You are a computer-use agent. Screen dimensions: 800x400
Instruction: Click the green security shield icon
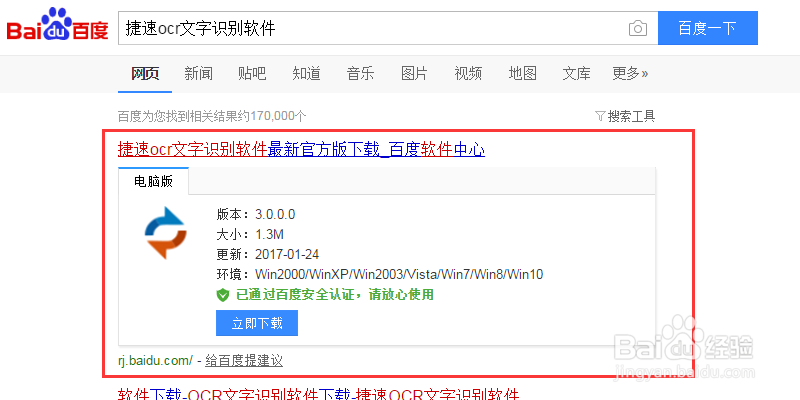point(223,295)
